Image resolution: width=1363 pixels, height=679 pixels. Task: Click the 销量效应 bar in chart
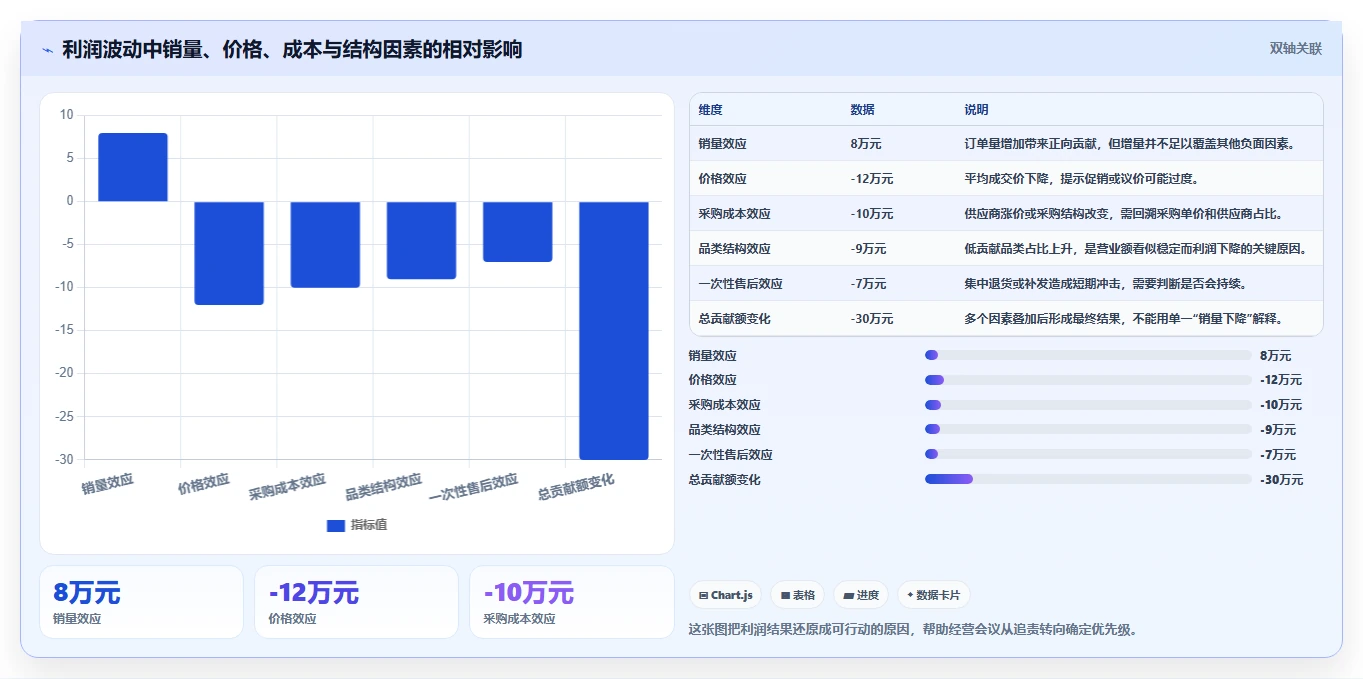coord(133,167)
